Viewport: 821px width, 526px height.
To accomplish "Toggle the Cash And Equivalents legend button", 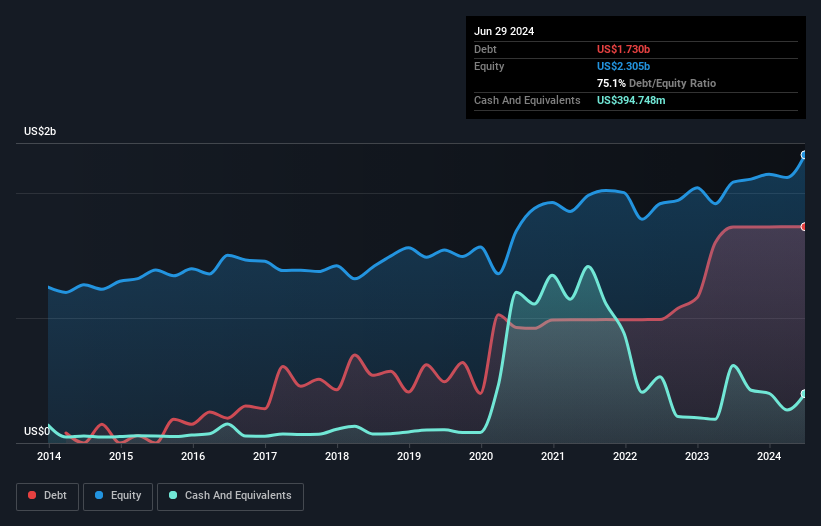I will tap(230, 496).
